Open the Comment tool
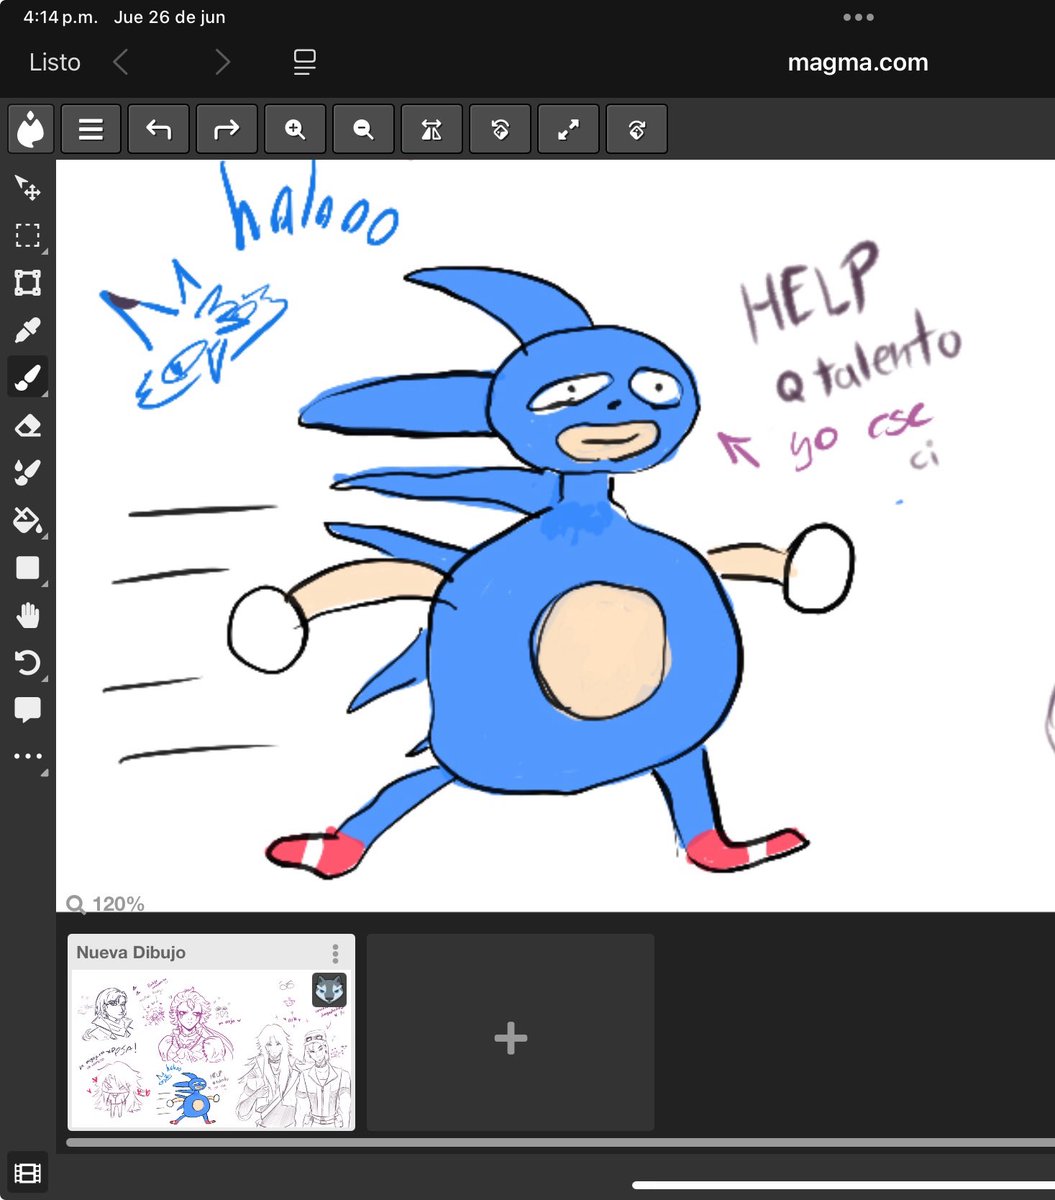This screenshot has height=1200, width=1055. [x=28, y=710]
